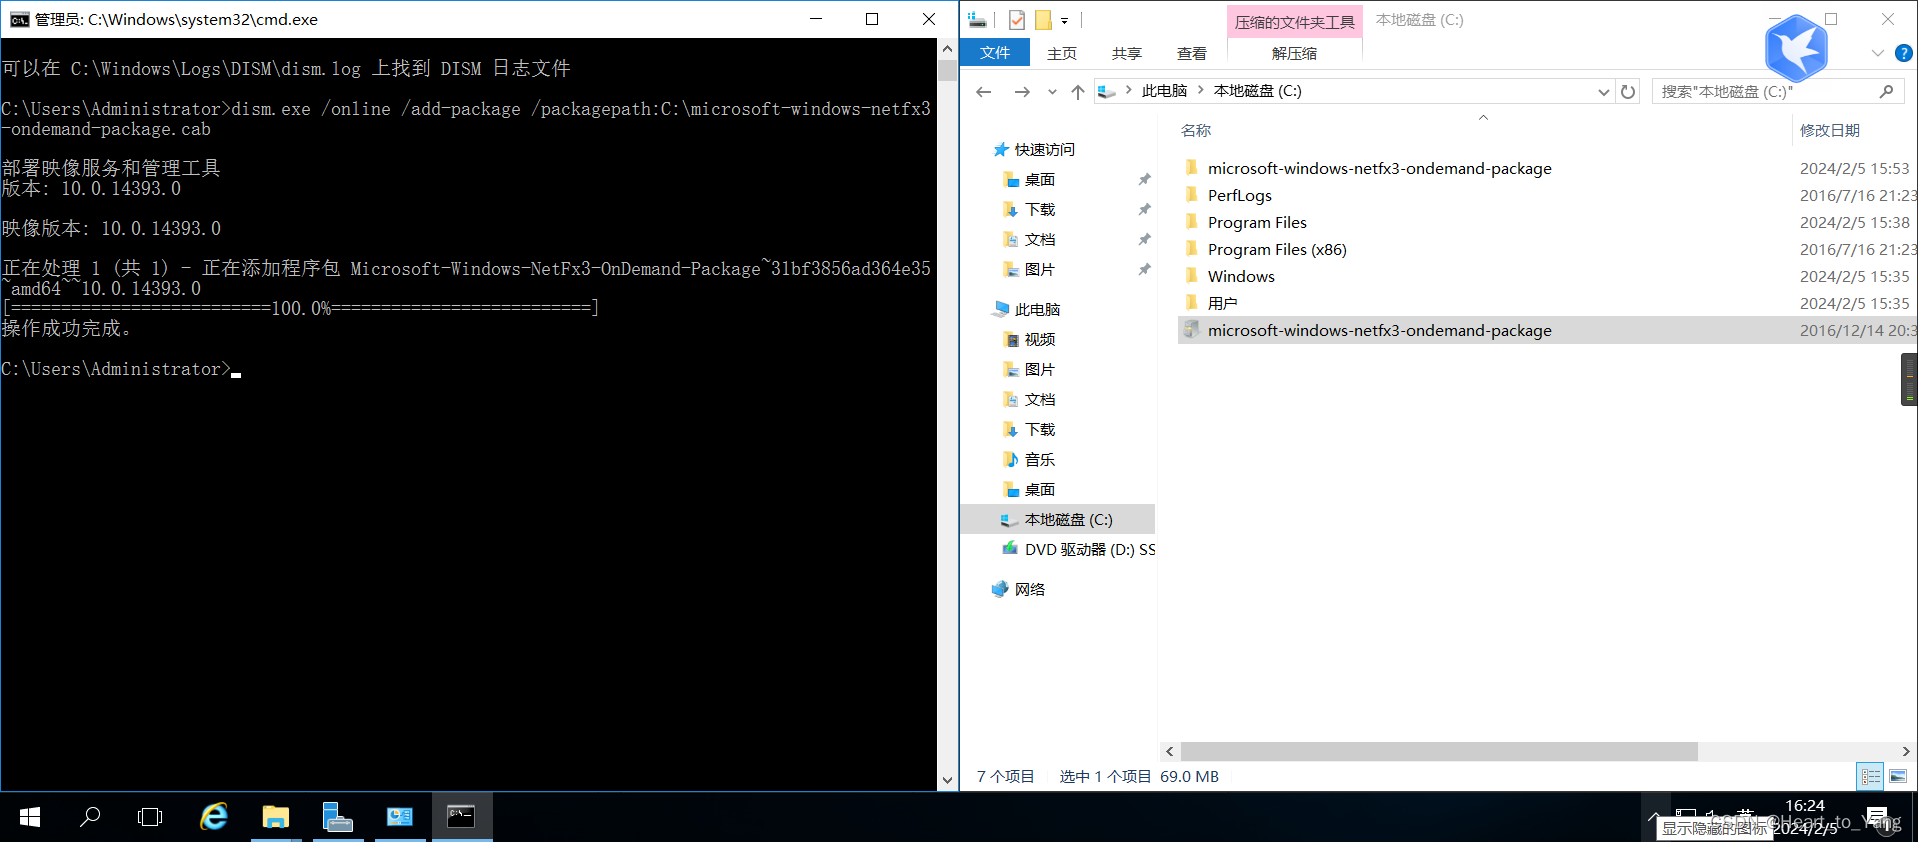Open the Windows Start menu

[x=30, y=817]
